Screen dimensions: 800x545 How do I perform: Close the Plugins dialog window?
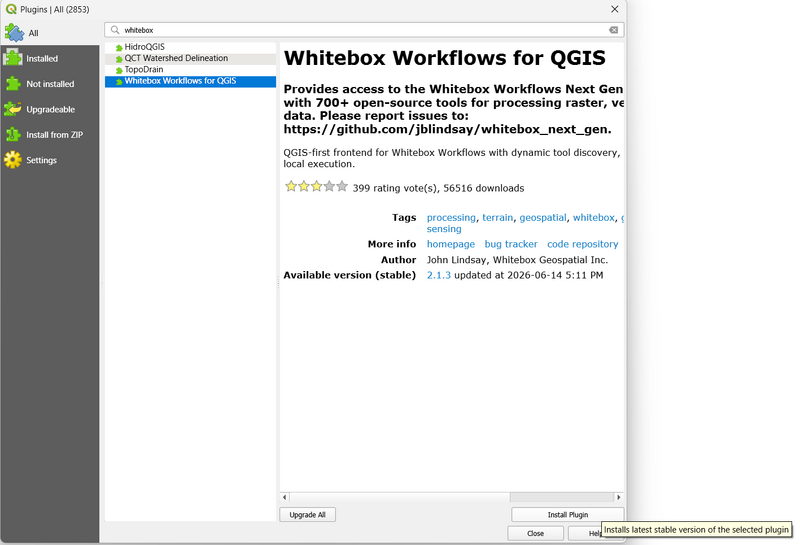[614, 9]
